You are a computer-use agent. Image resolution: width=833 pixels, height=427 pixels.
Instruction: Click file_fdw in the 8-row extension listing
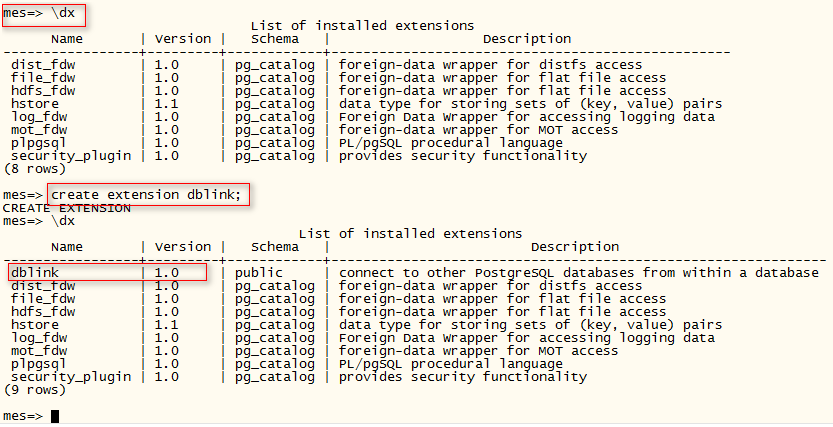pyautogui.click(x=43, y=78)
